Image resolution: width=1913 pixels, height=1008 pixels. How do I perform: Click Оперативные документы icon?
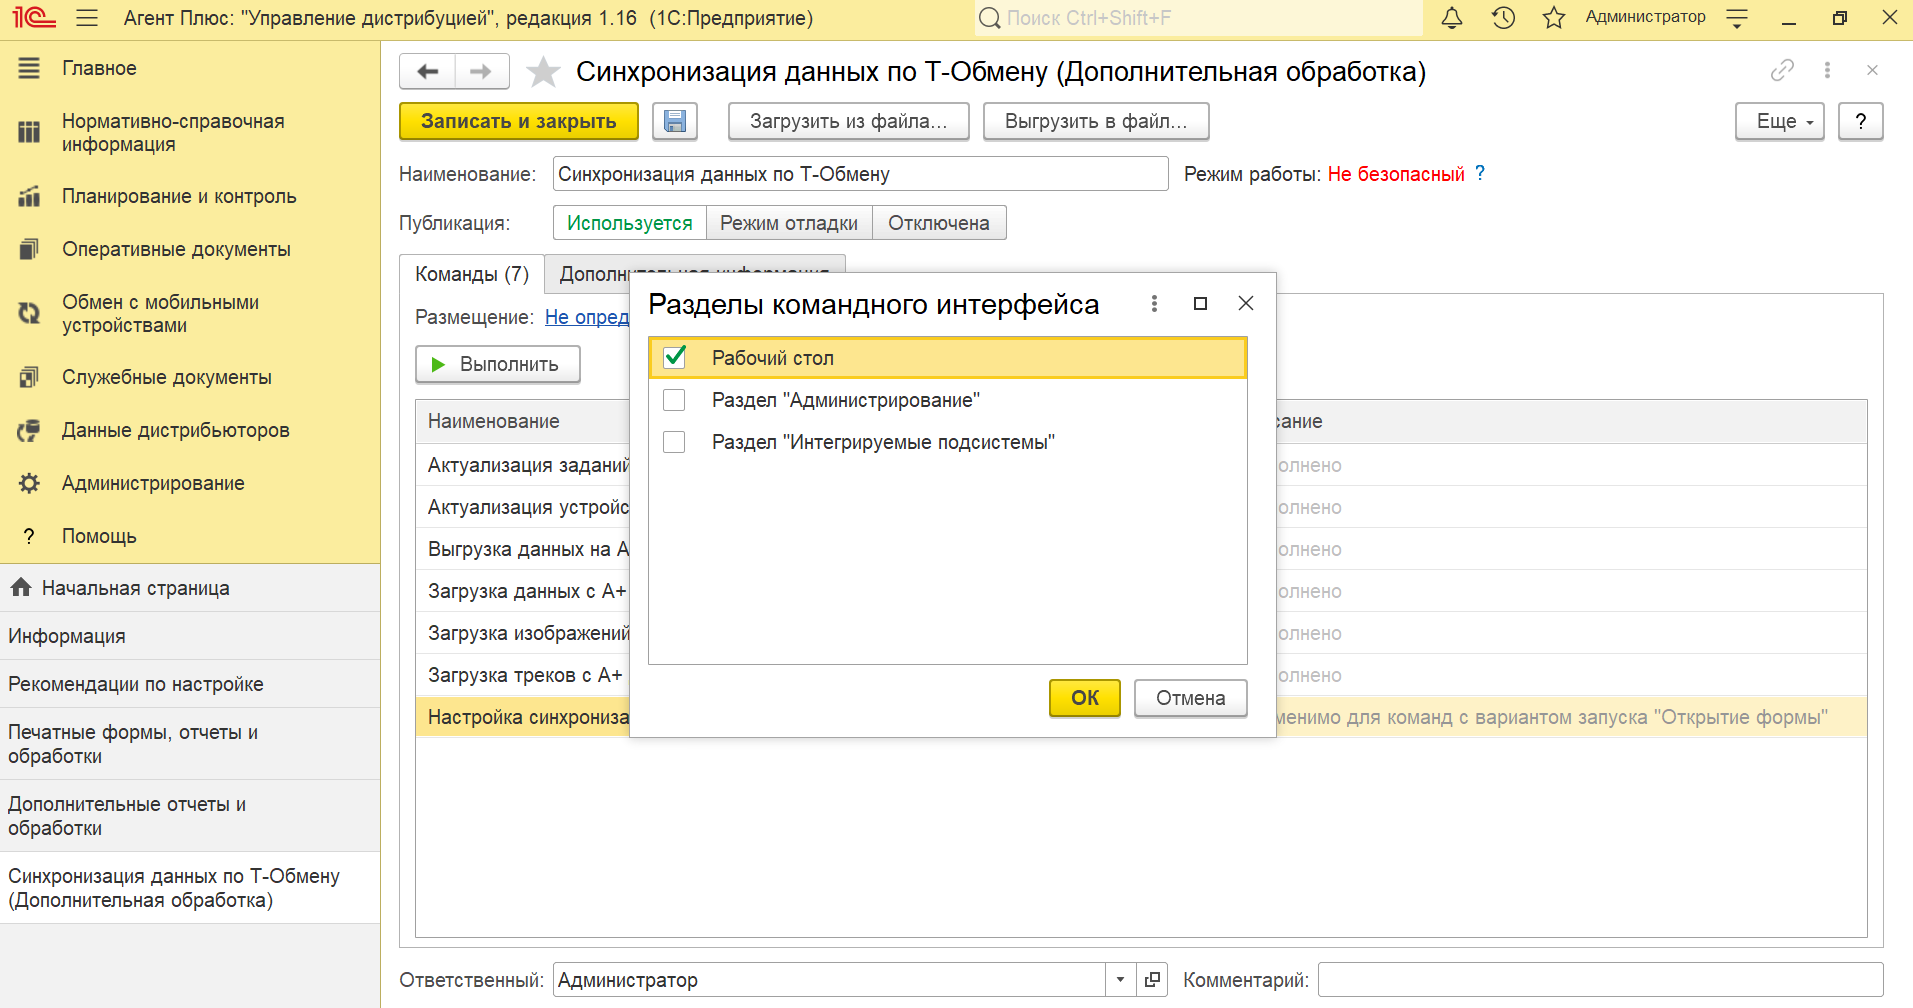tap(29, 249)
